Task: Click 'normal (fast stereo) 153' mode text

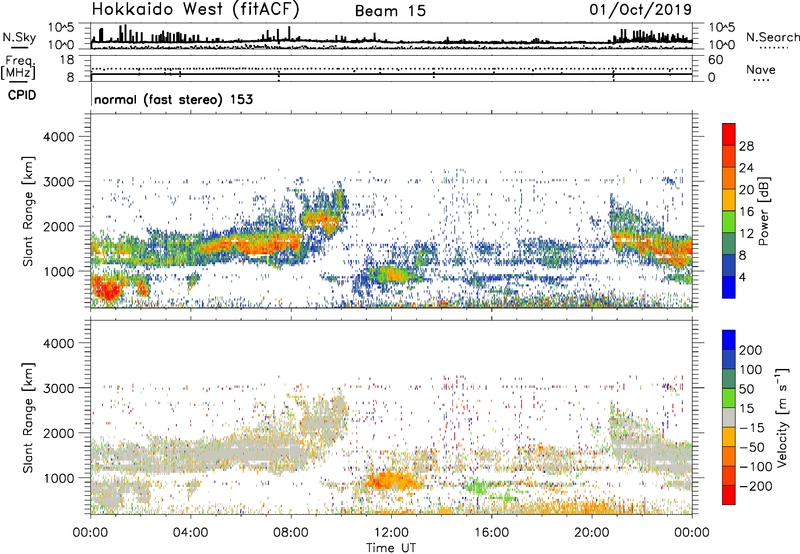Action: pos(173,99)
